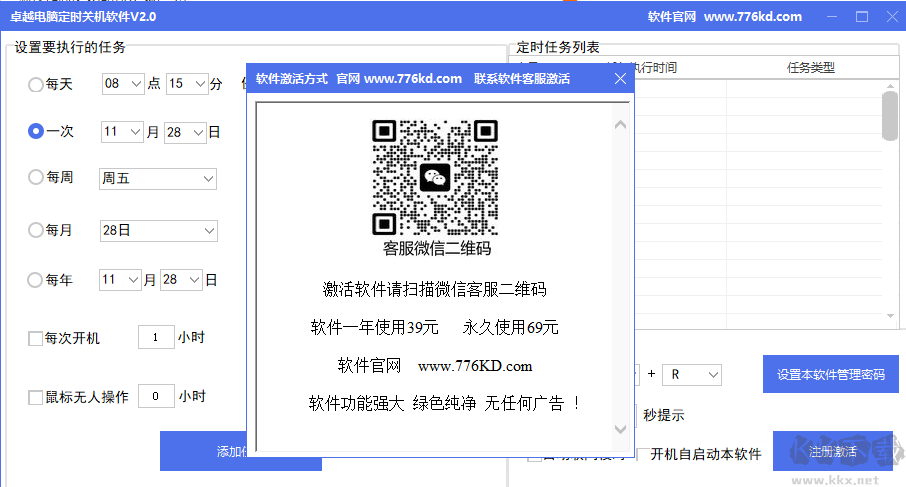The width and height of the screenshot is (906, 487).
Task: Pick the 每年 yearly radio option
Action: [x=35, y=280]
